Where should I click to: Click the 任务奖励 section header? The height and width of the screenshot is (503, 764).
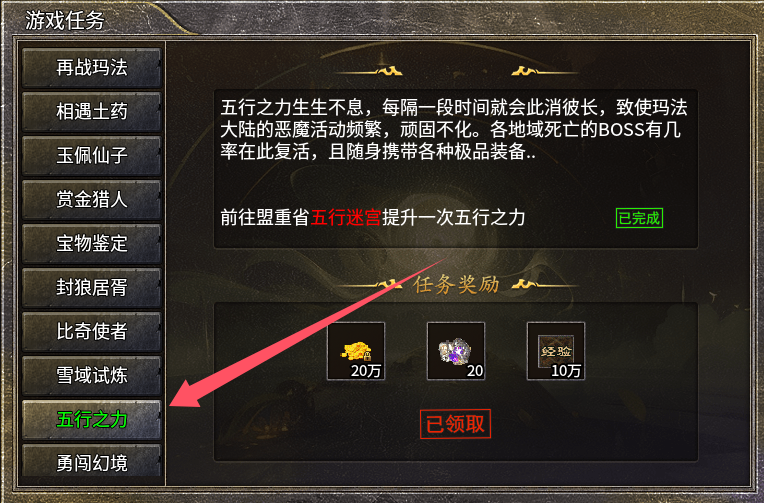coord(456,285)
